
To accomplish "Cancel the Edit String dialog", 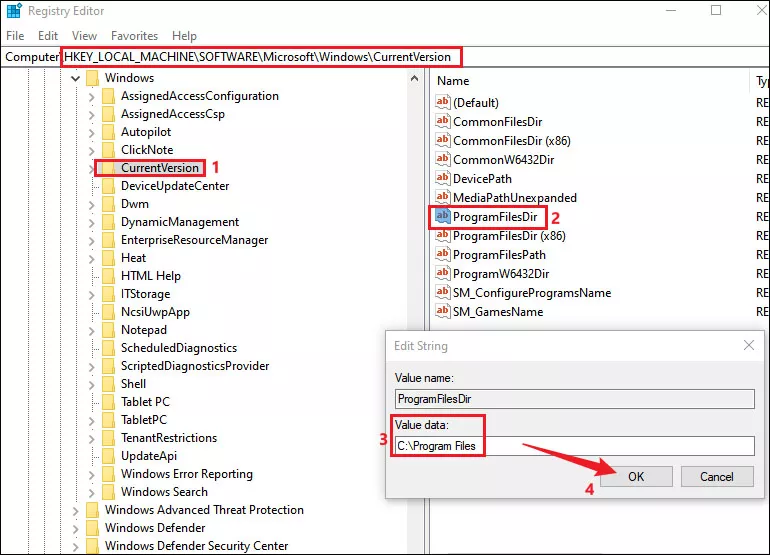I will pyautogui.click(x=717, y=476).
